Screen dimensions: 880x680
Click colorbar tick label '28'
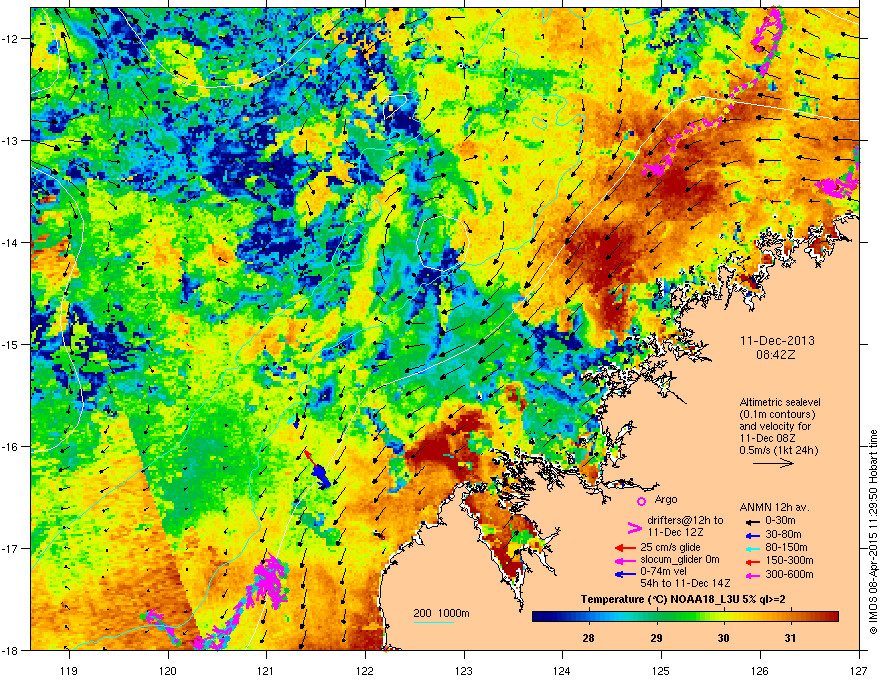click(x=588, y=638)
